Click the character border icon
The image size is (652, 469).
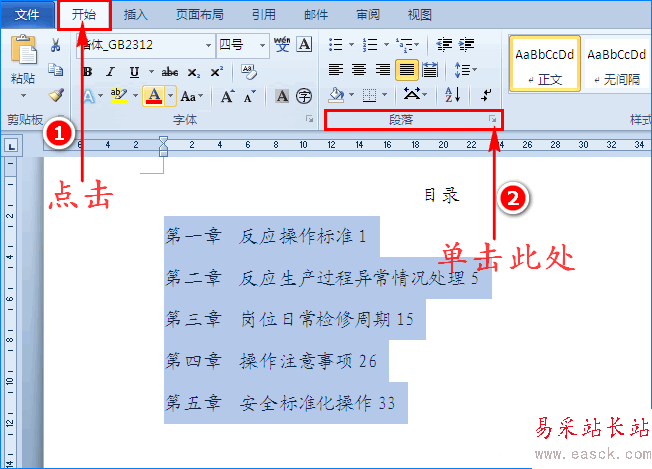pyautogui.click(x=304, y=44)
